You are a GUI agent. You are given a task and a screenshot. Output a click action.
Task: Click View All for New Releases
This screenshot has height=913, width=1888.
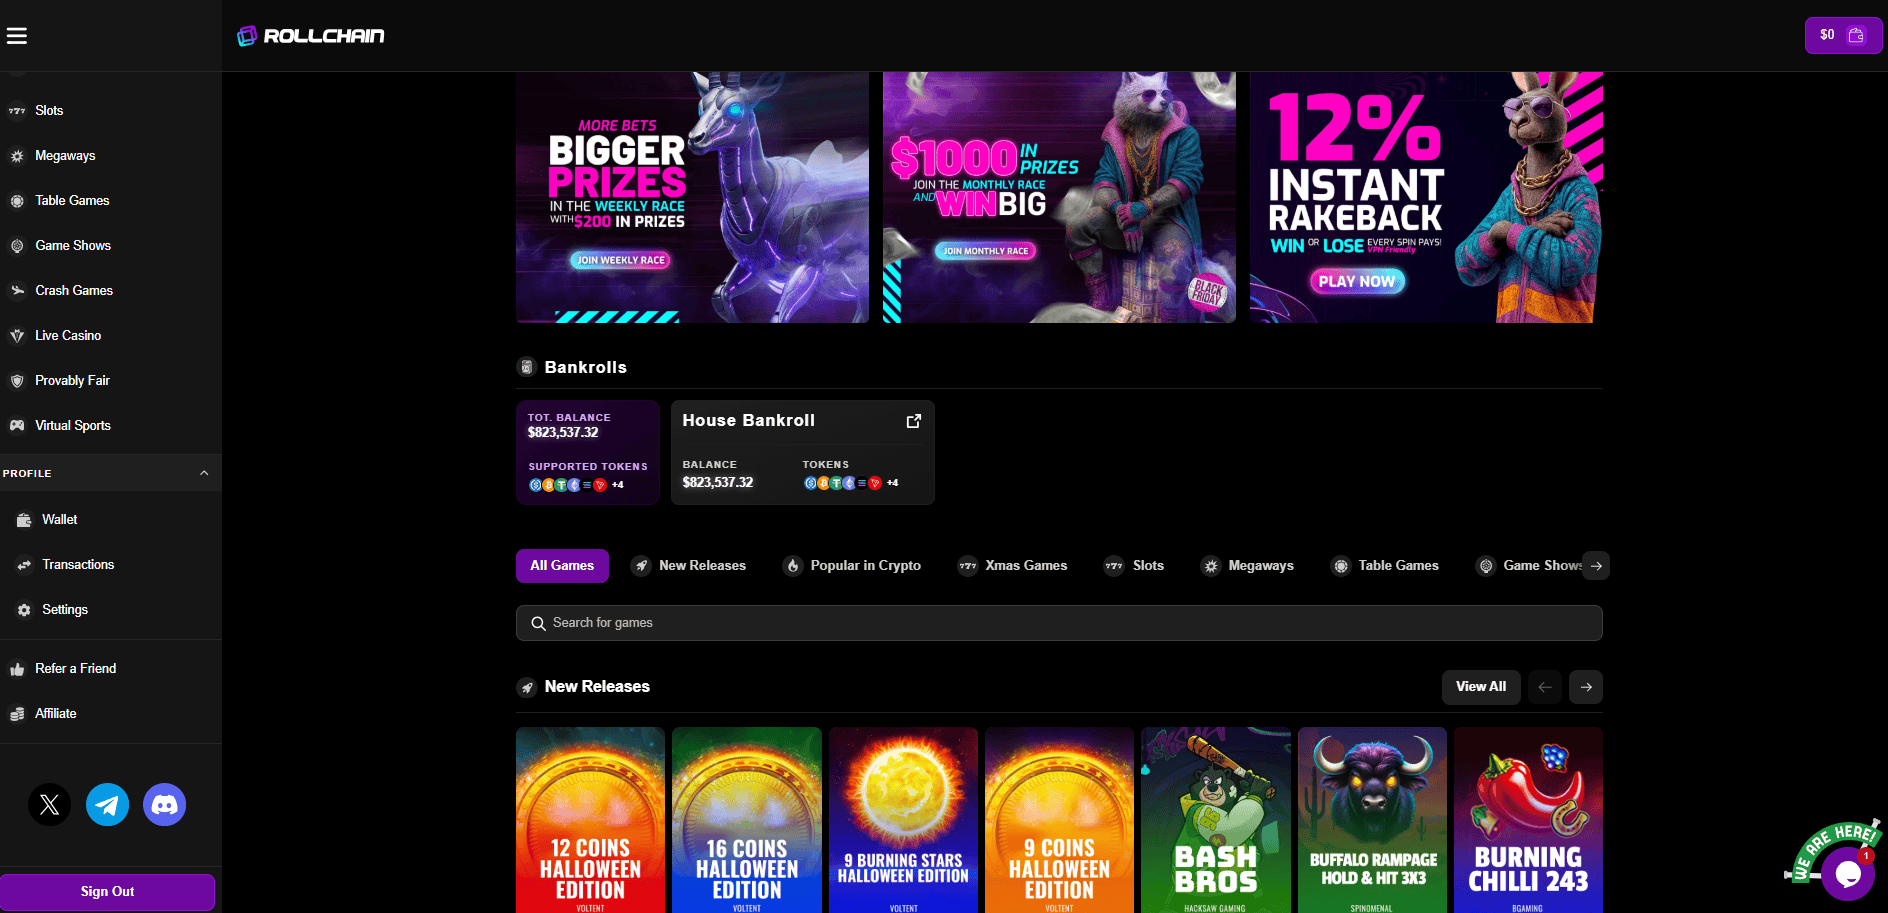click(1481, 687)
